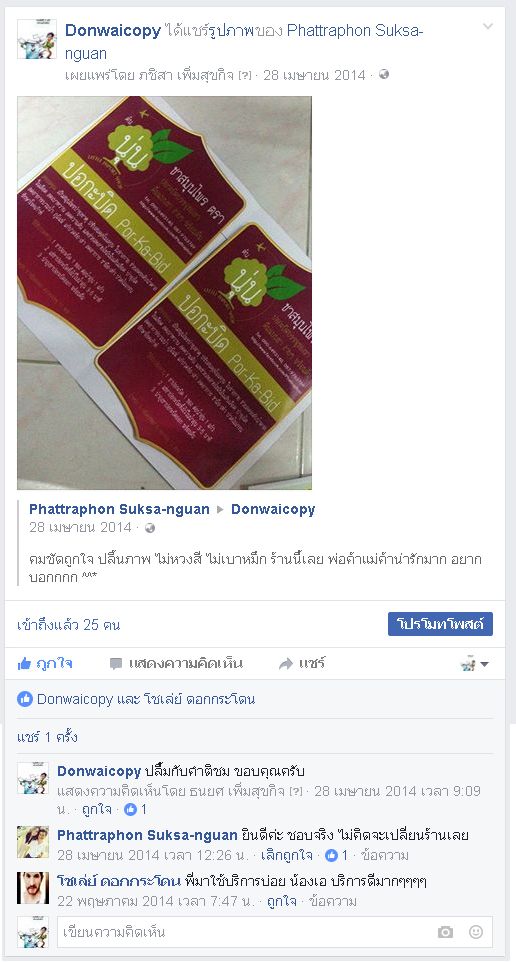The image size is (516, 962).
Task: Open the shared Por-Ka-Bid label photo
Action: [x=164, y=293]
